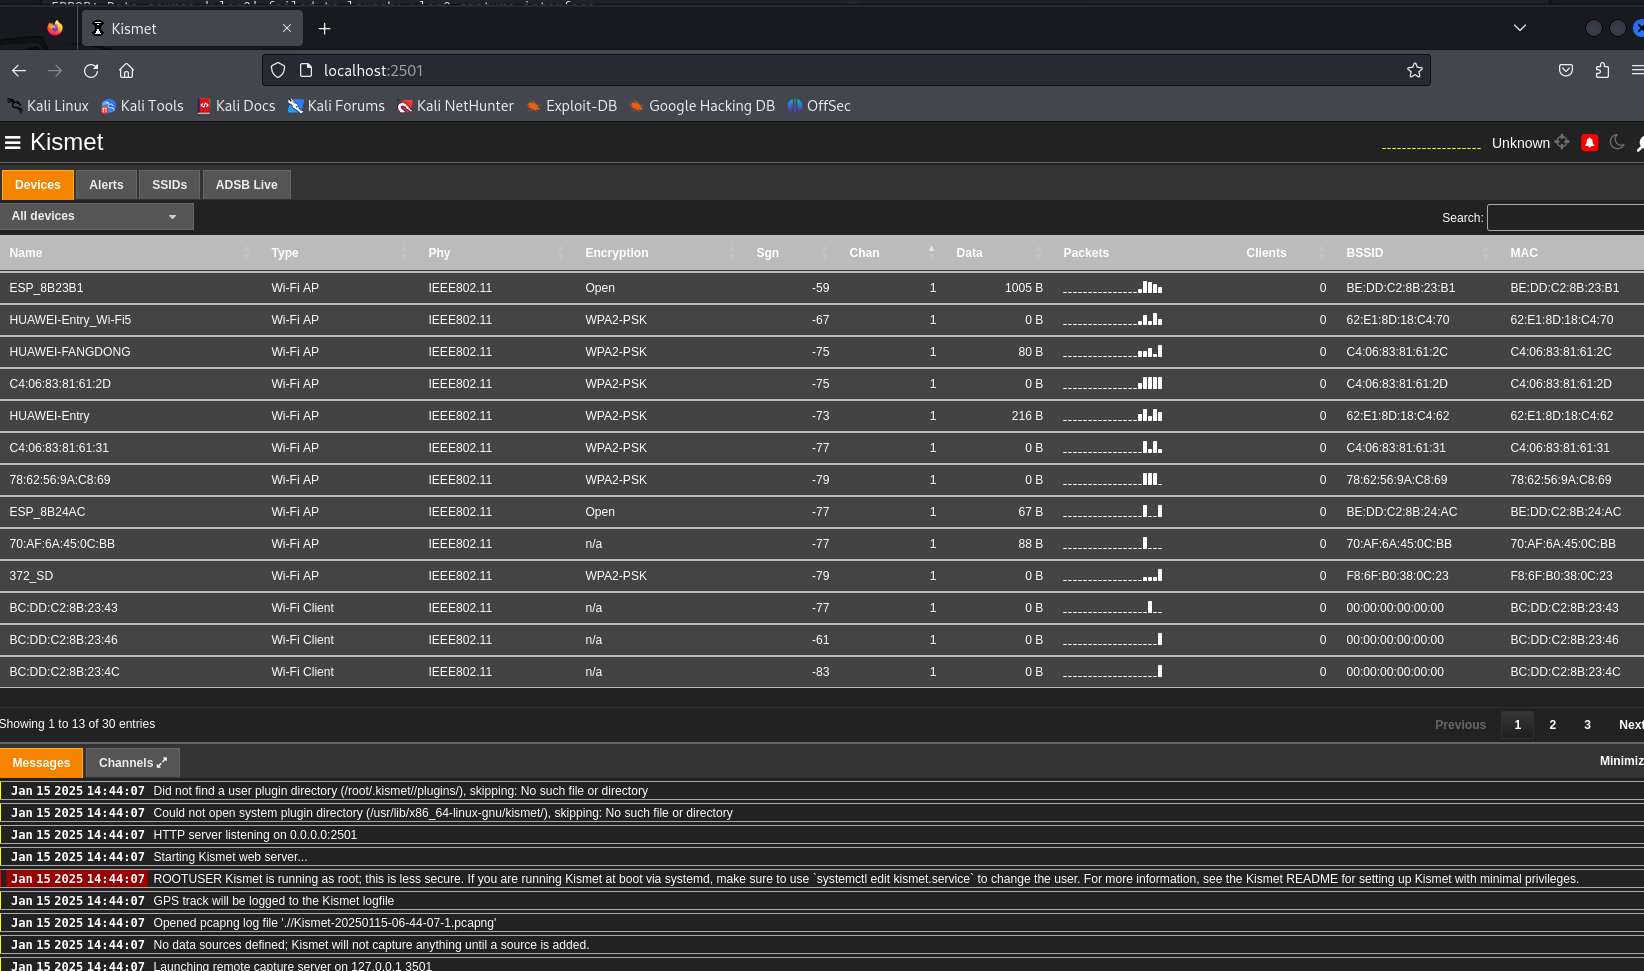
Task: Open device row ESP_8B23B1
Action: [x=822, y=288]
